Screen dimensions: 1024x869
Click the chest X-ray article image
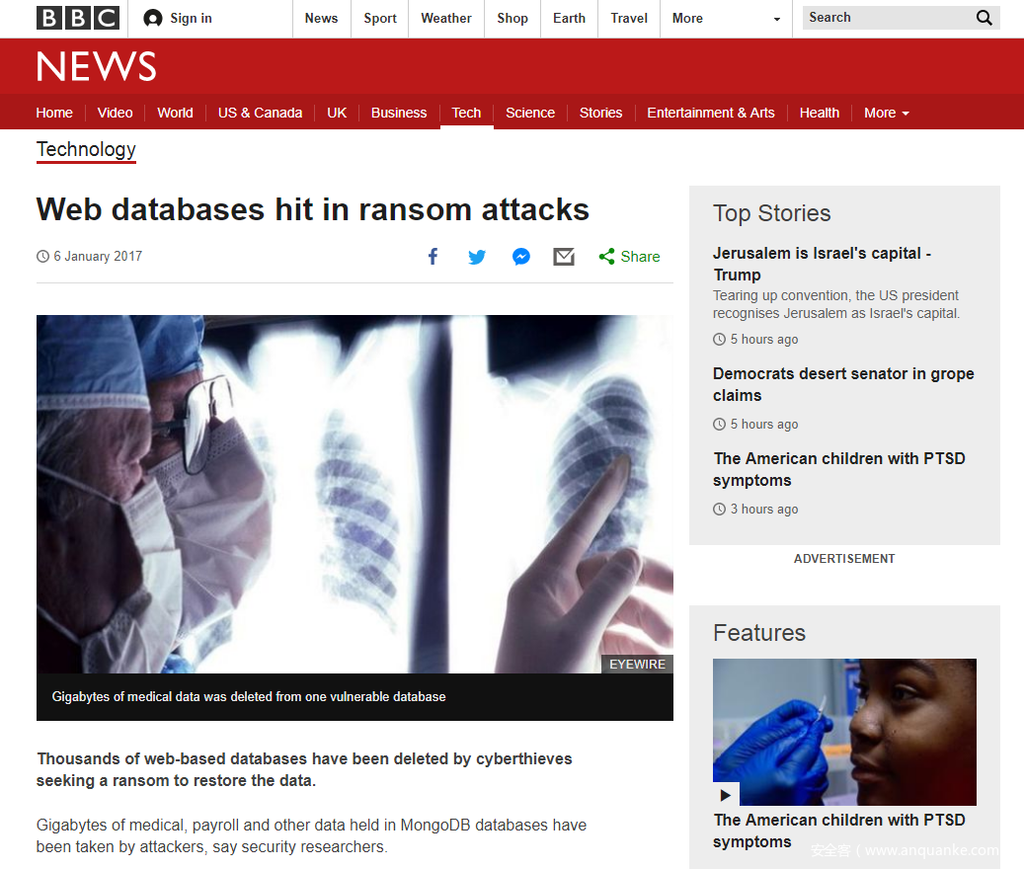(355, 494)
